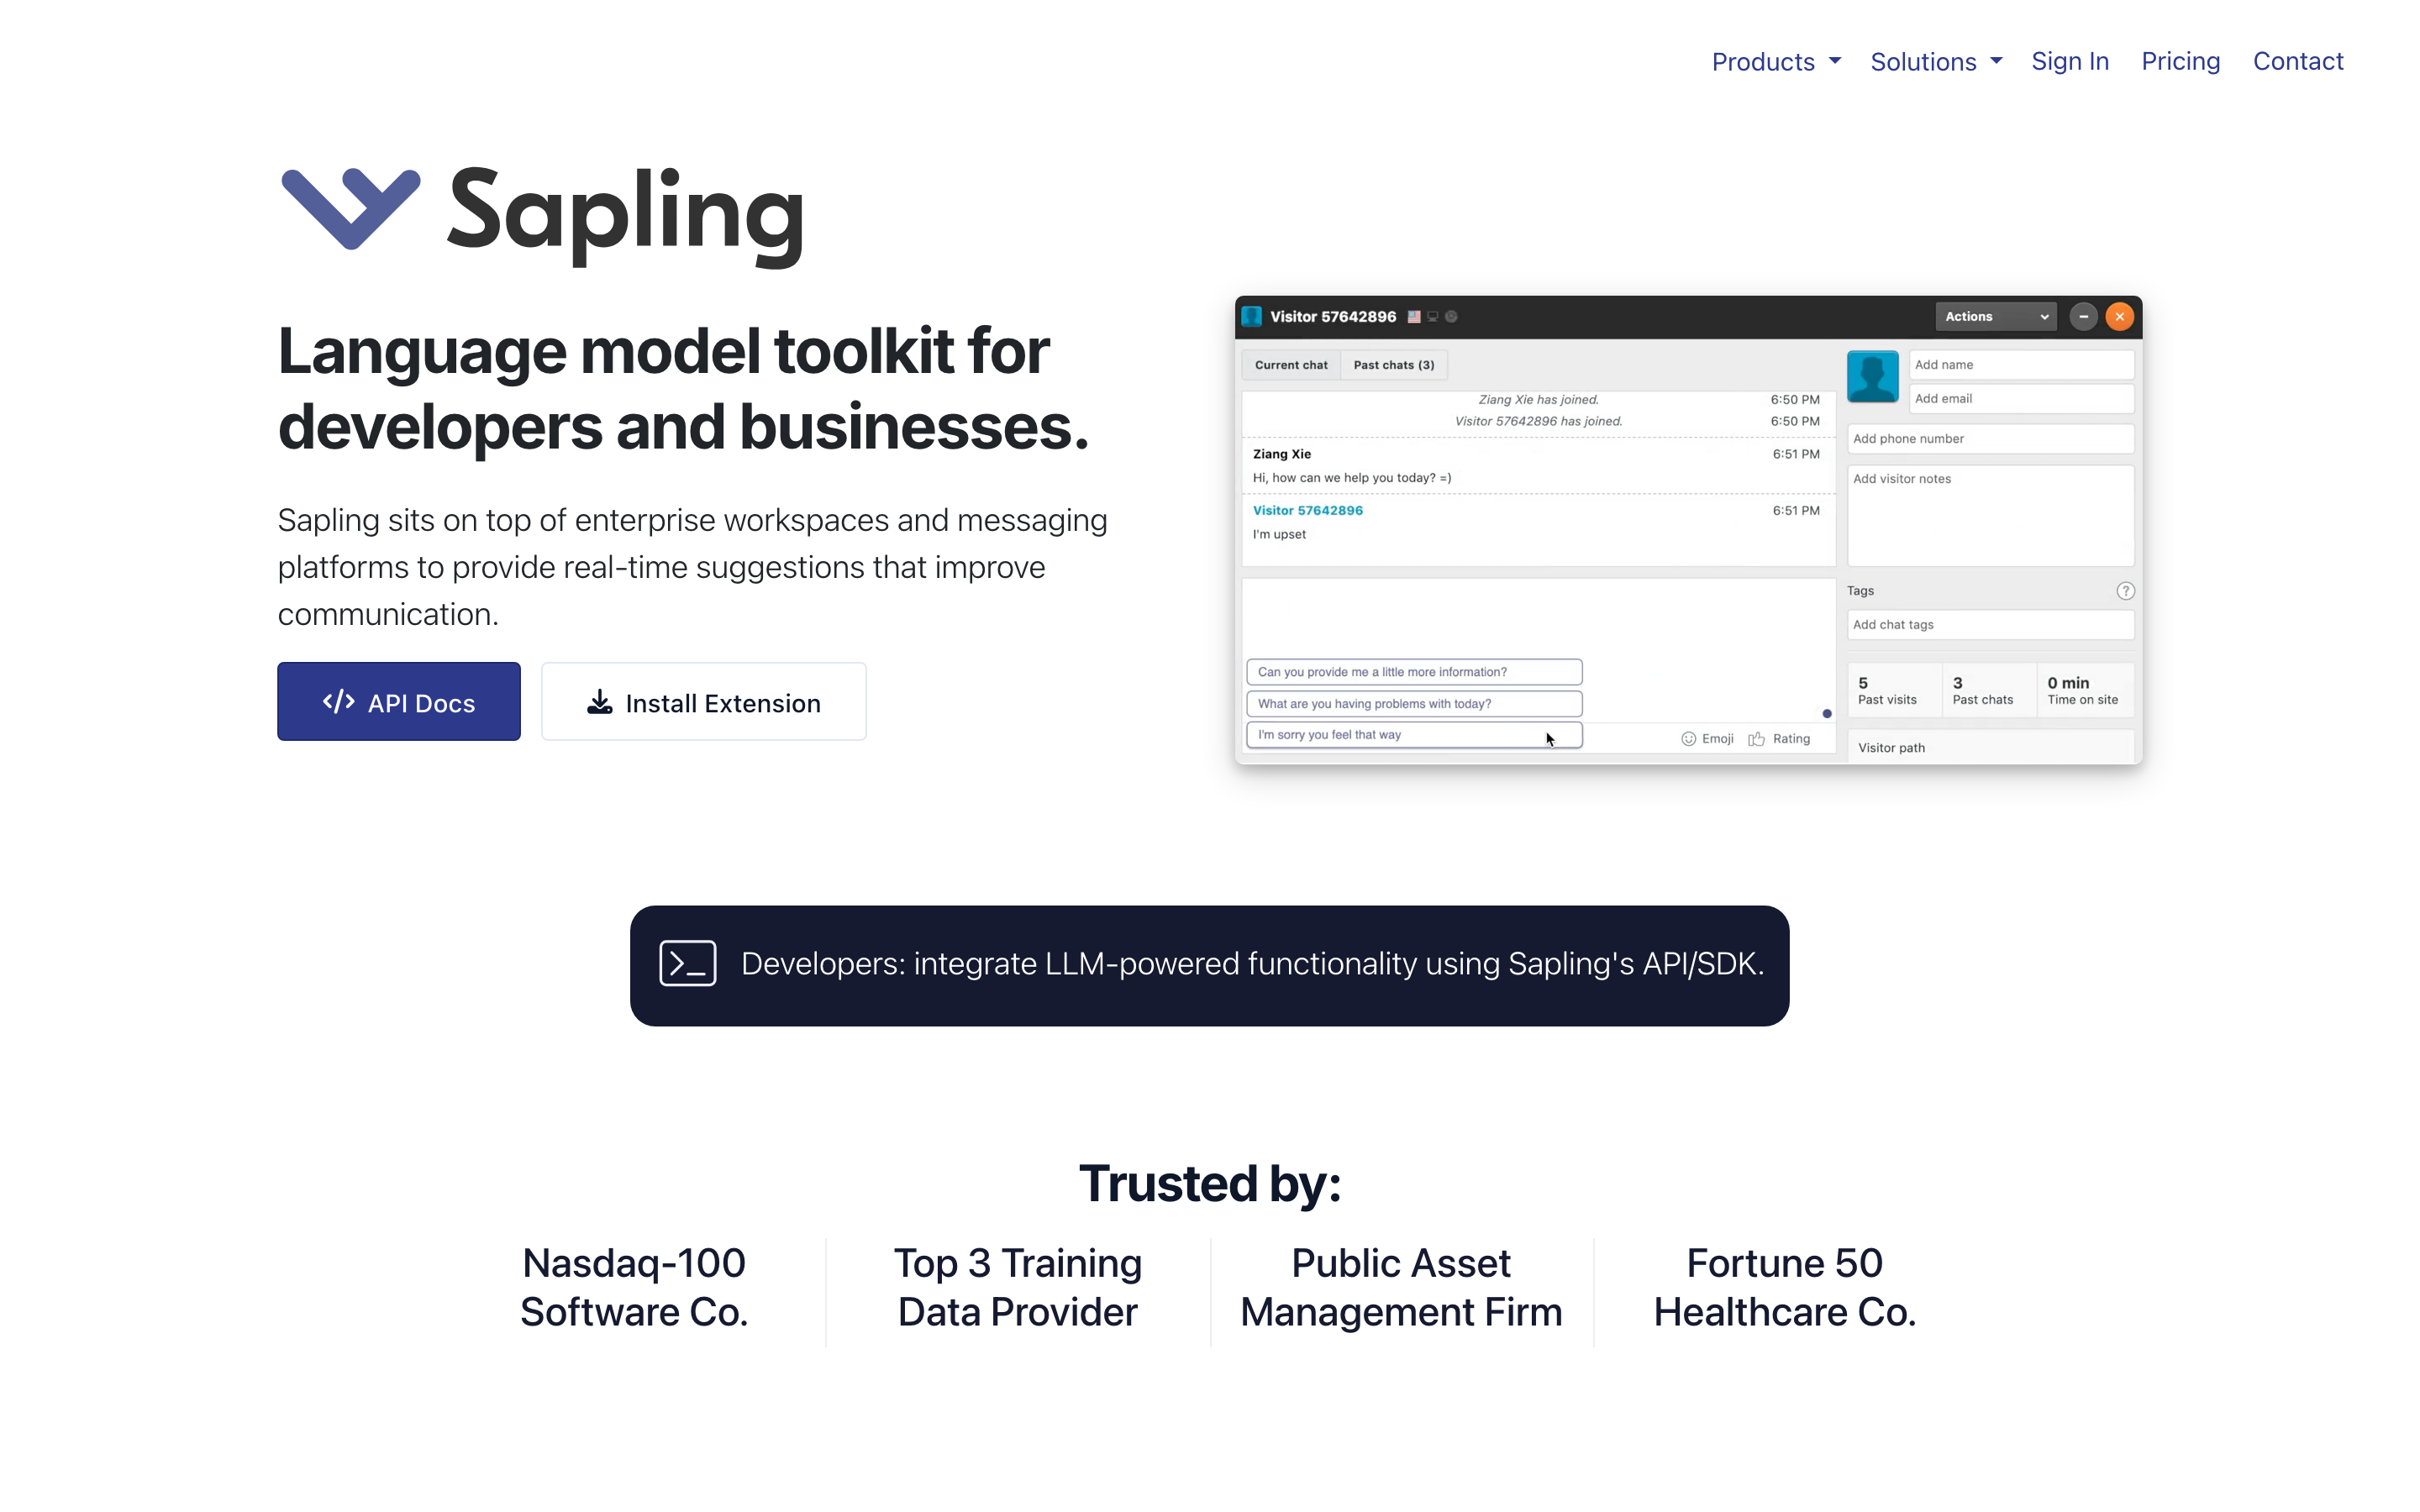Click the Sapling checkmark logo icon
2420x1512 pixels.
pos(350,209)
